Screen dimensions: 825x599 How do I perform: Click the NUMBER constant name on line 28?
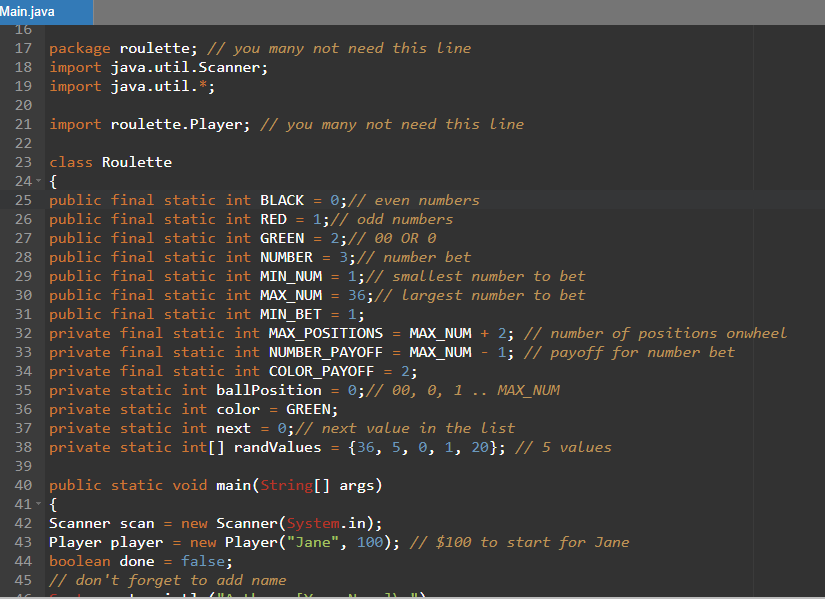point(286,257)
